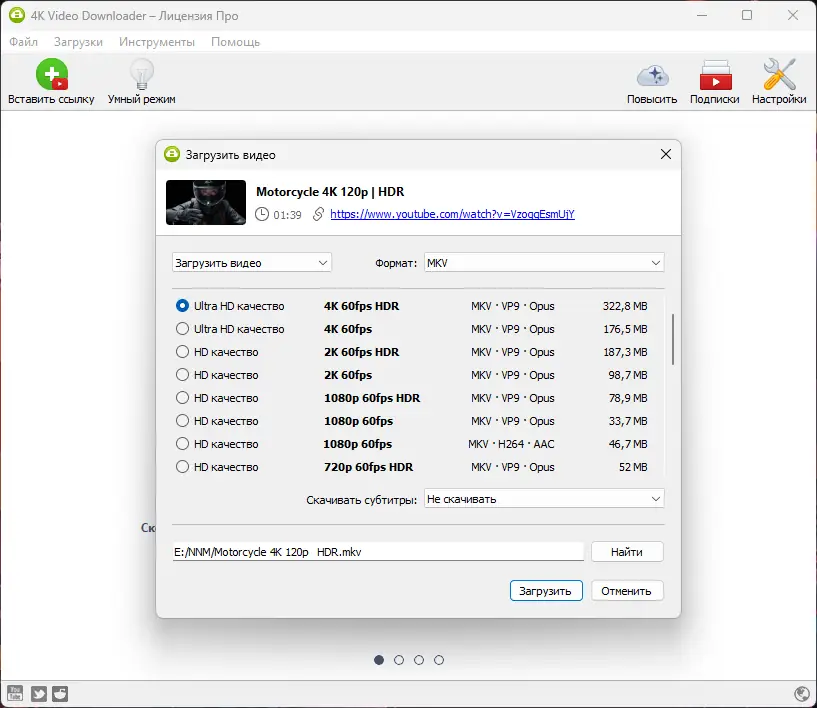Click the Вставить ссылку paste link icon
Viewport: 817px width, 708px height.
click(x=52, y=74)
